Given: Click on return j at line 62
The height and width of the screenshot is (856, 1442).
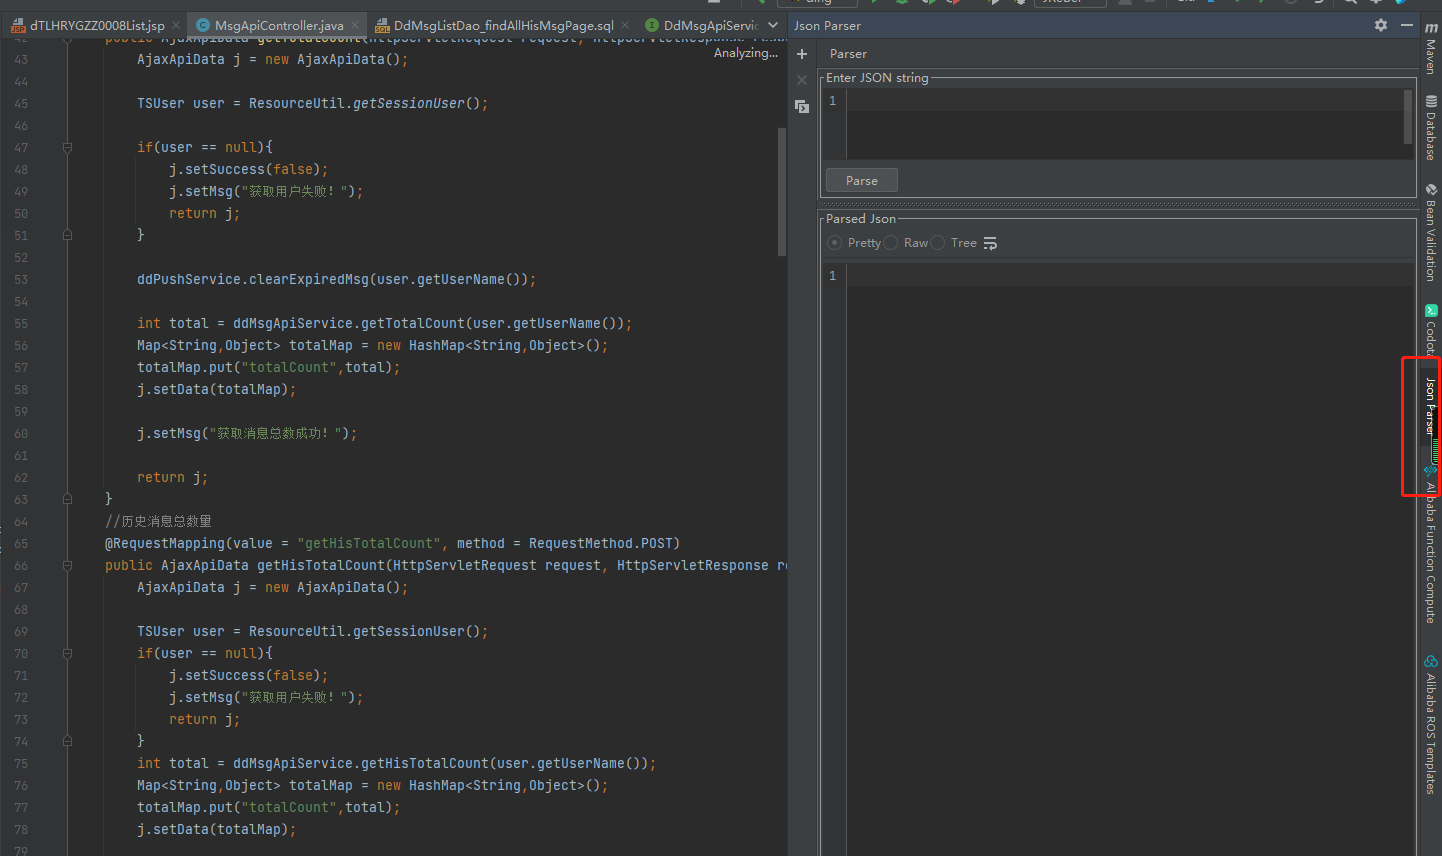Looking at the screenshot, I should 172,478.
